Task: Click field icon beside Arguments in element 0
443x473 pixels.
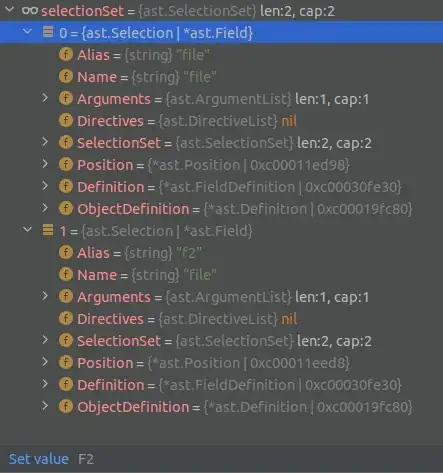Action: pyautogui.click(x=66, y=98)
